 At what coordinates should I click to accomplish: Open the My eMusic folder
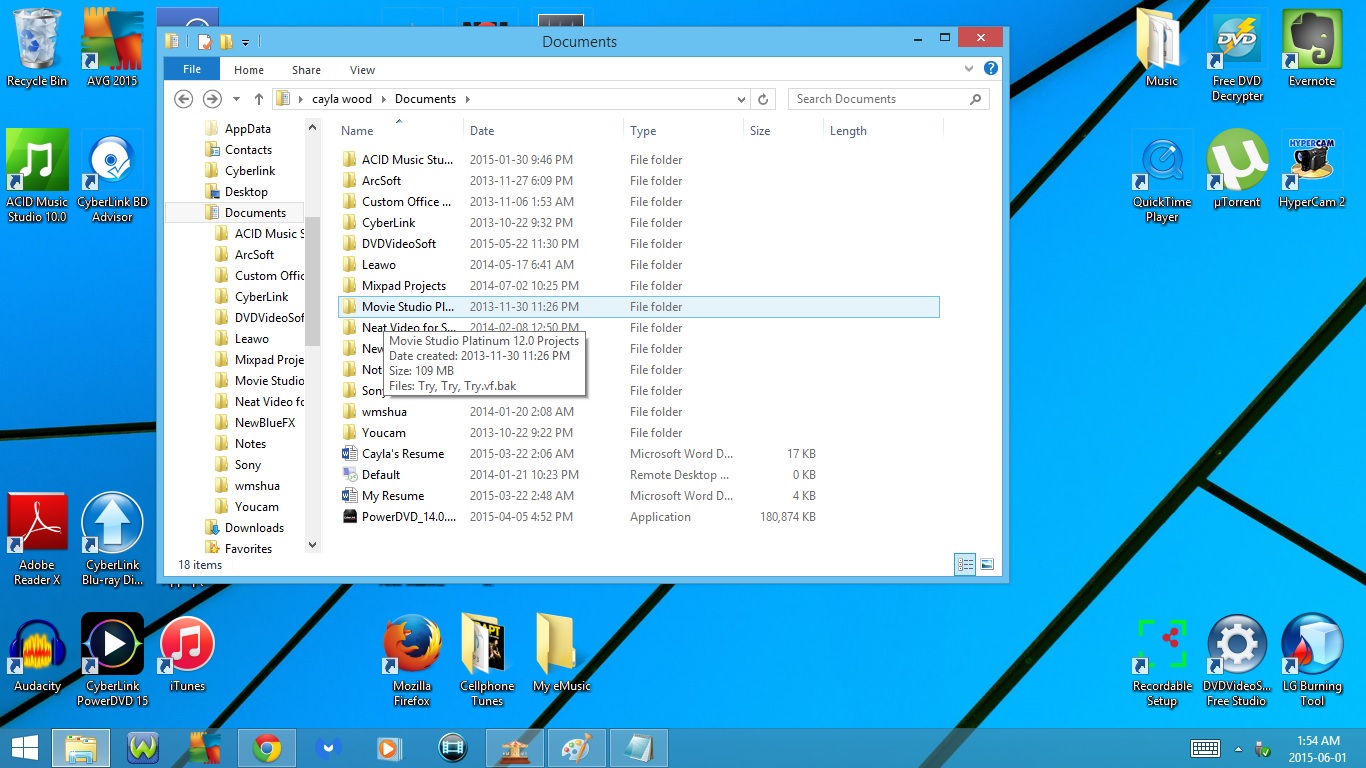[561, 652]
